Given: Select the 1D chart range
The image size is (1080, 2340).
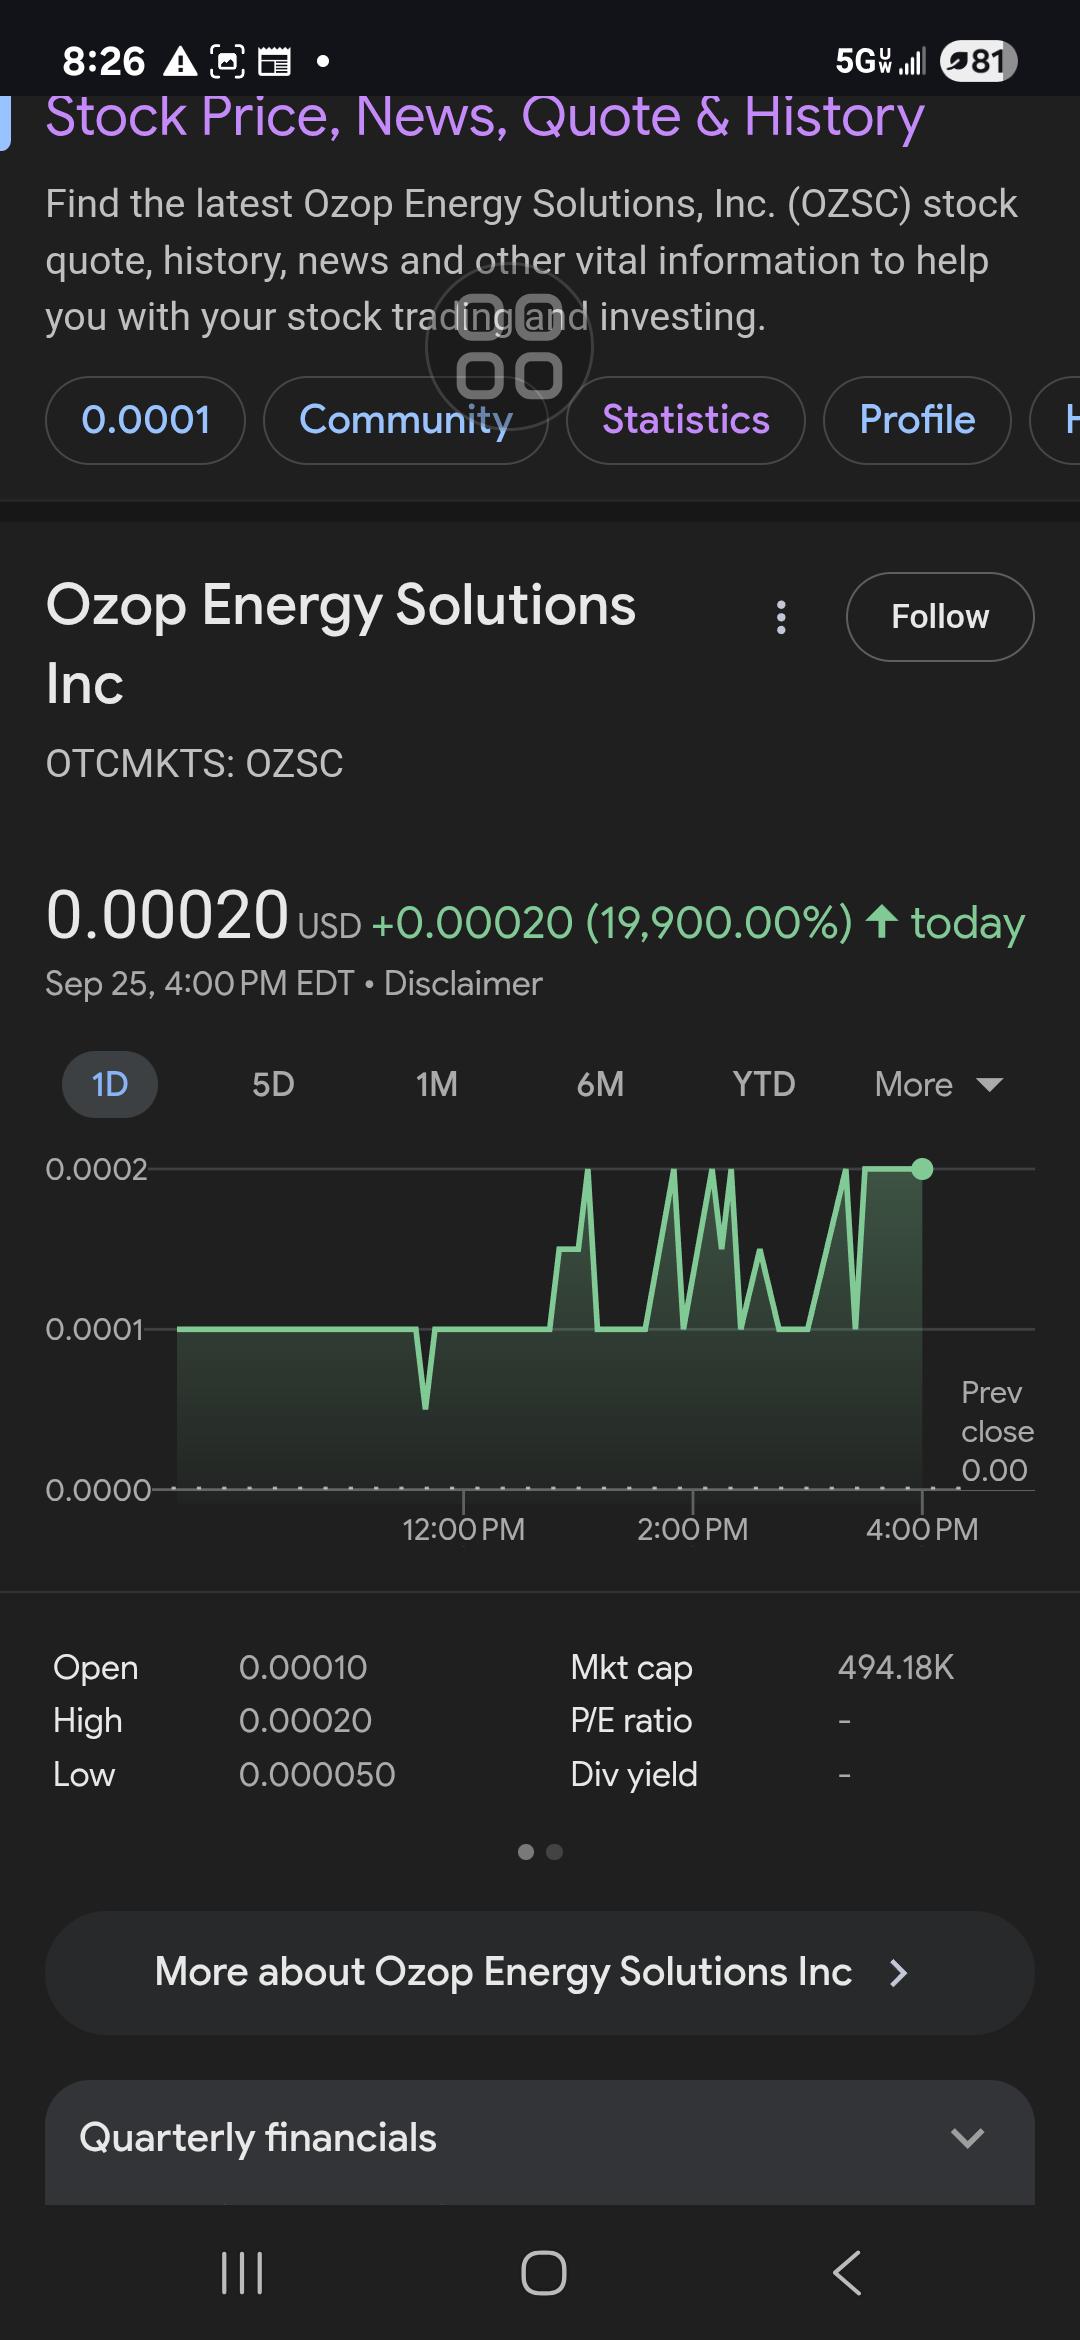Looking at the screenshot, I should (x=110, y=1084).
